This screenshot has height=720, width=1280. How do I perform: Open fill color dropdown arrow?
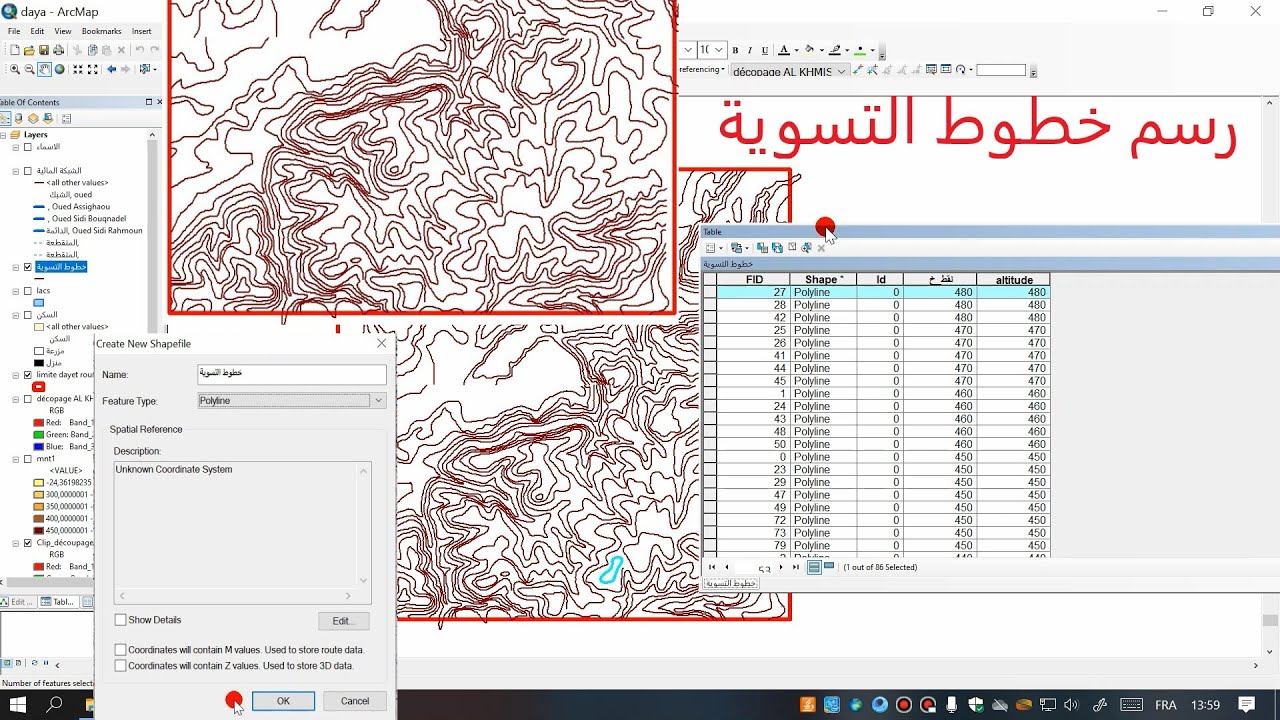click(x=822, y=50)
